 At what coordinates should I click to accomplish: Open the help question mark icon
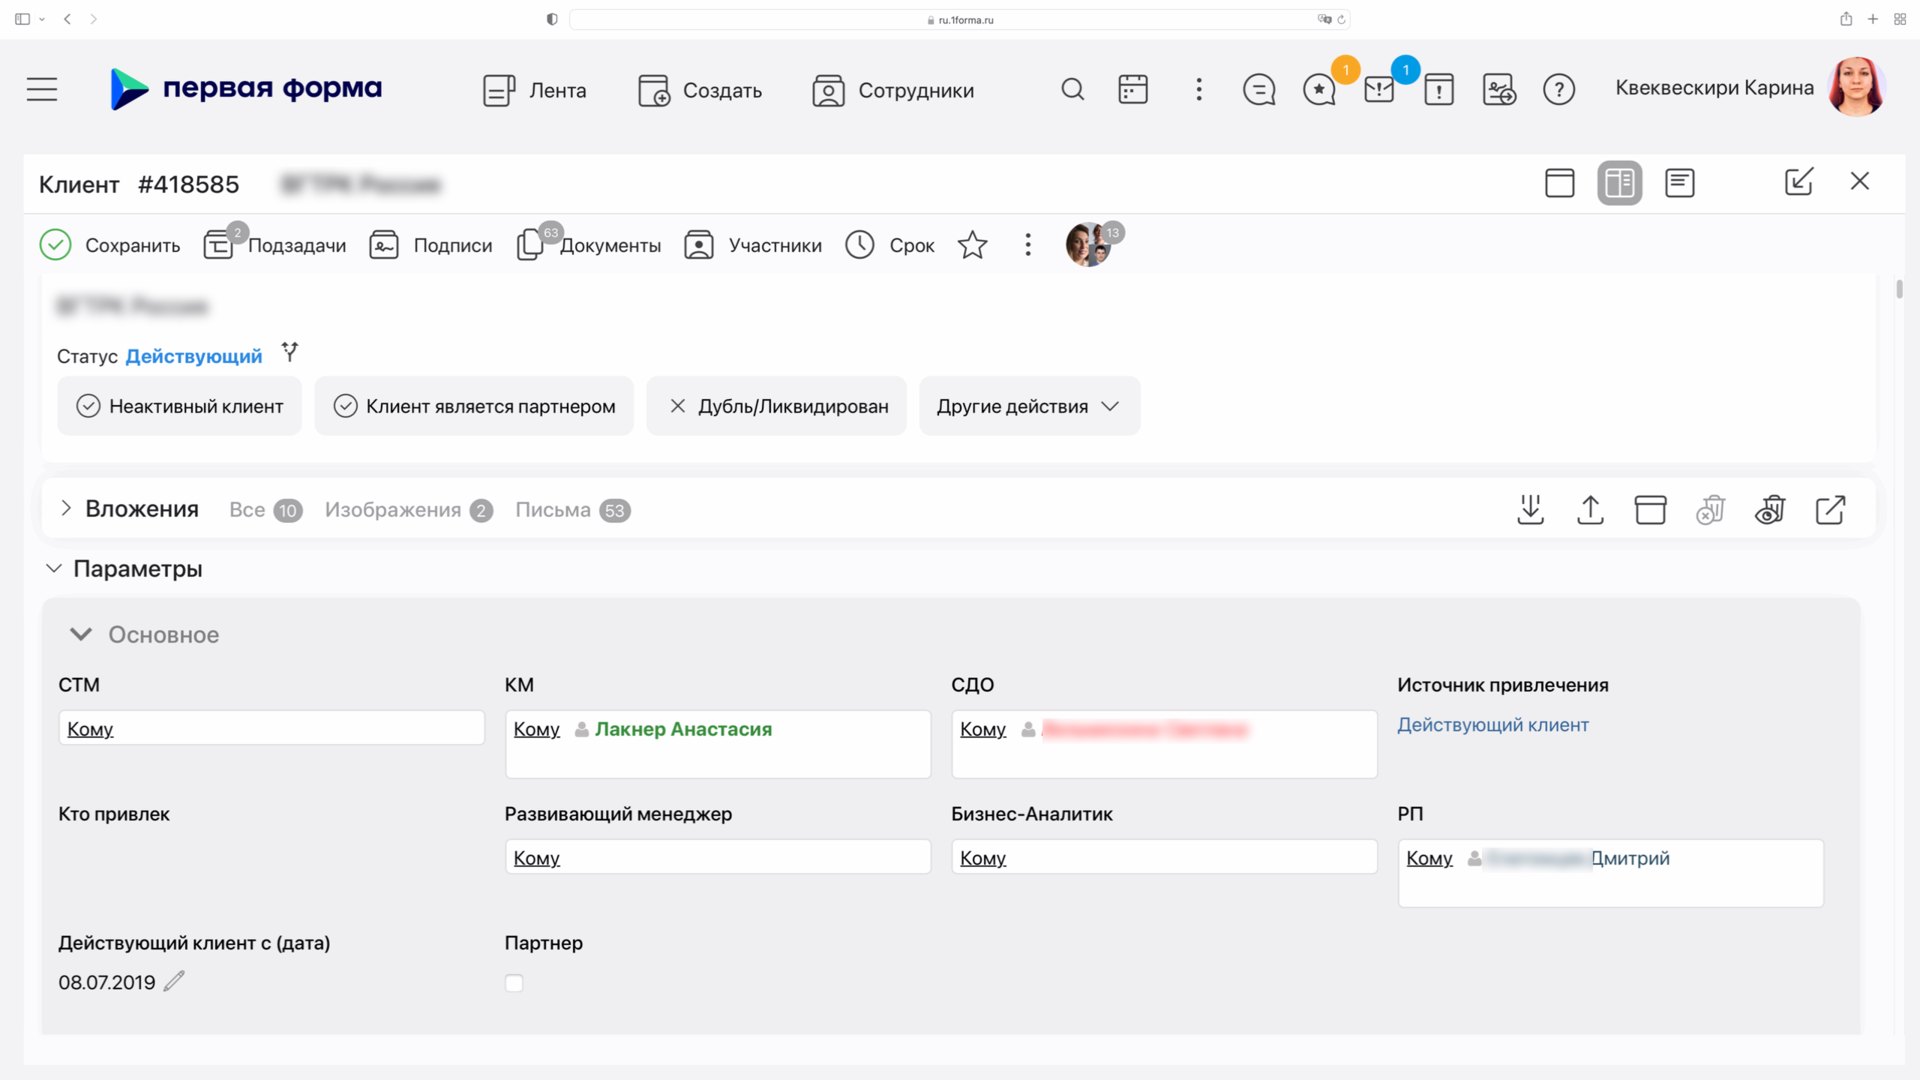1558,90
